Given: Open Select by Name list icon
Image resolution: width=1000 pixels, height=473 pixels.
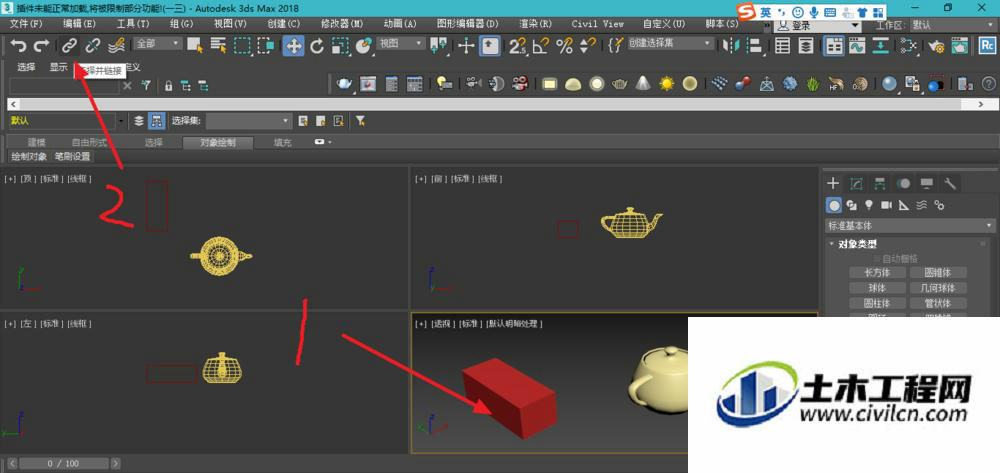Looking at the screenshot, I should coord(218,45).
